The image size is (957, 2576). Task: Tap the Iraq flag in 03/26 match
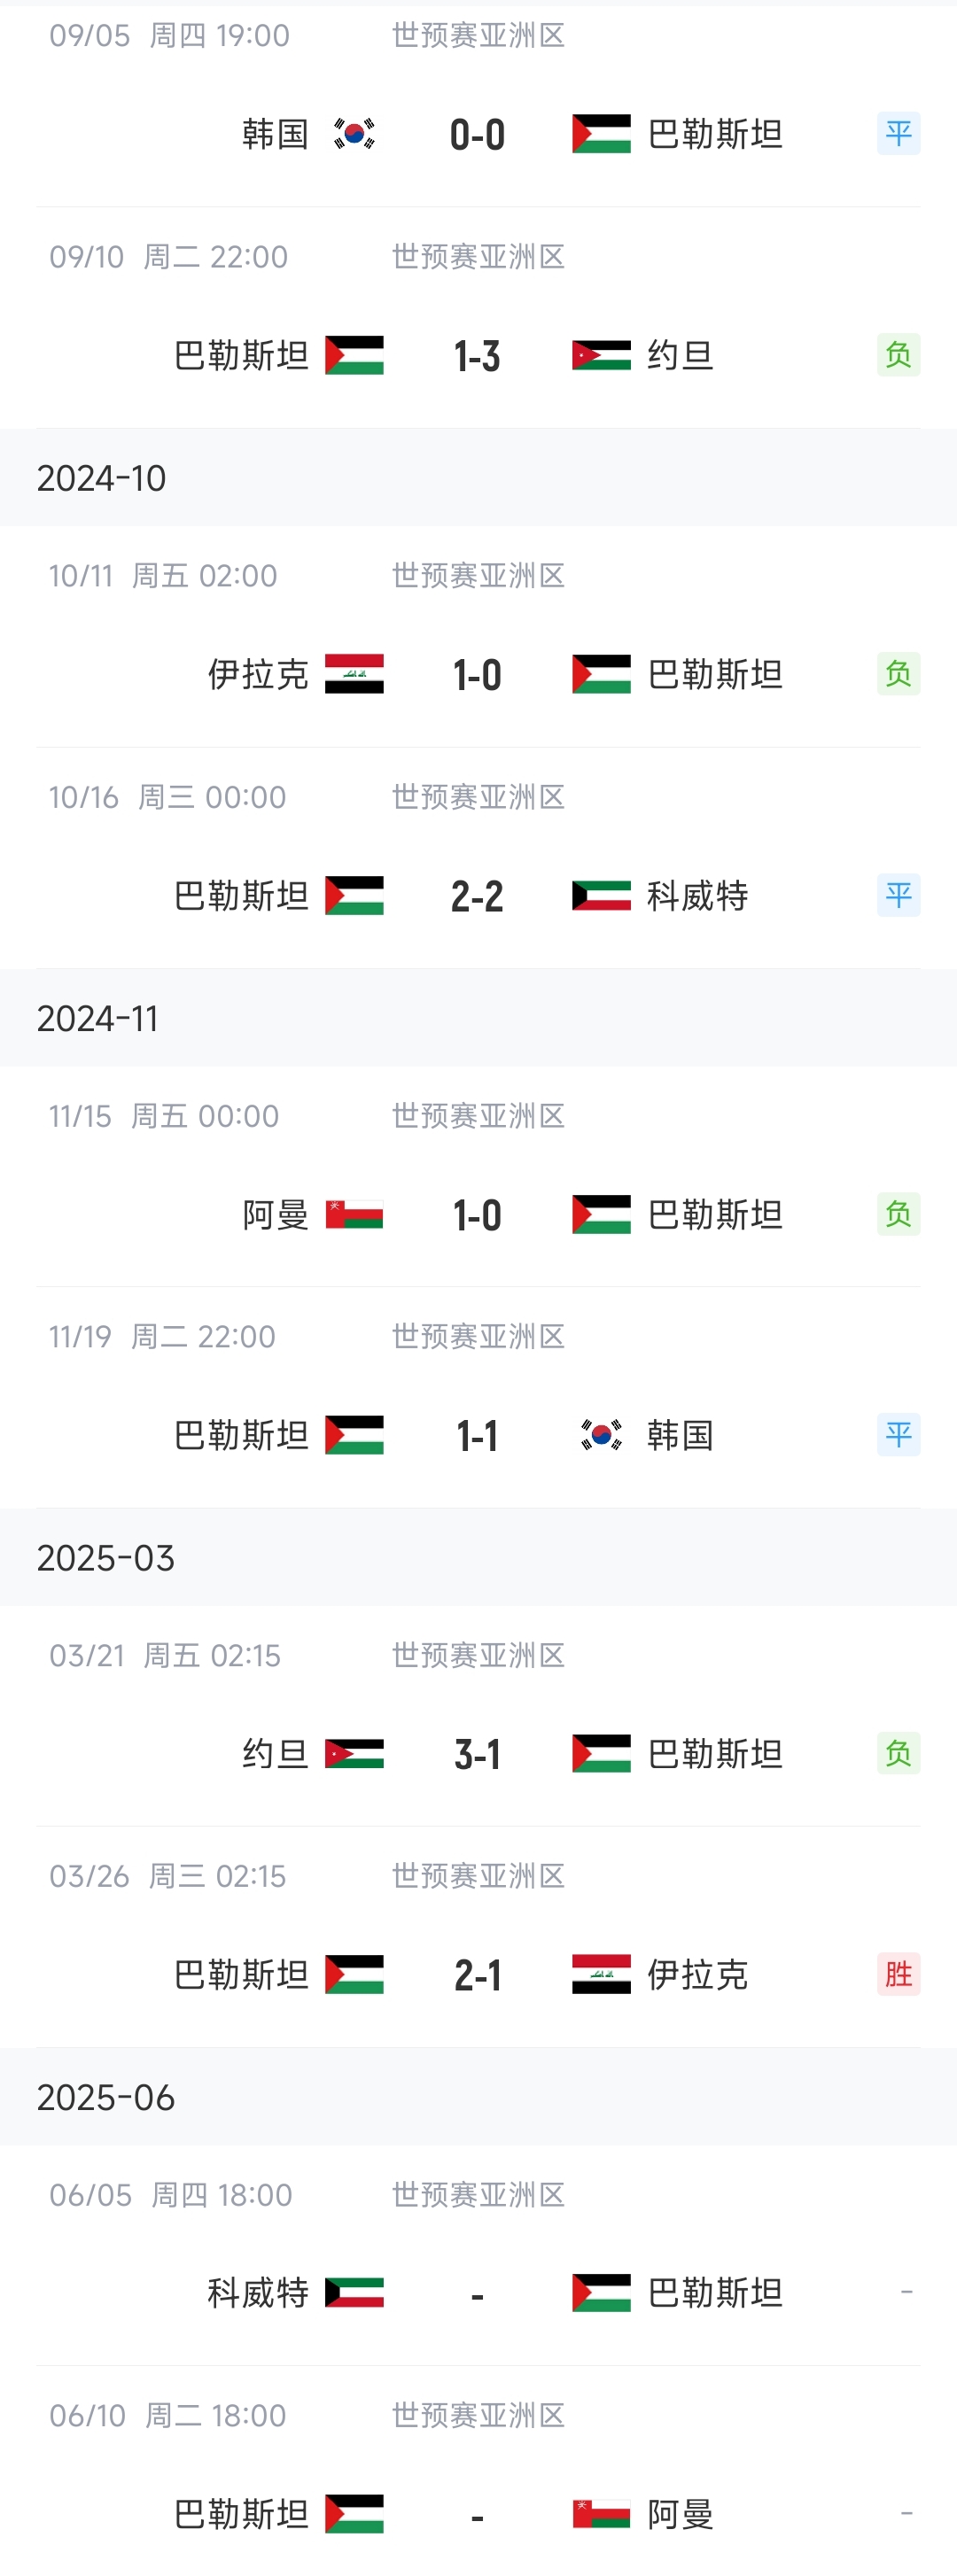pyautogui.click(x=601, y=1974)
